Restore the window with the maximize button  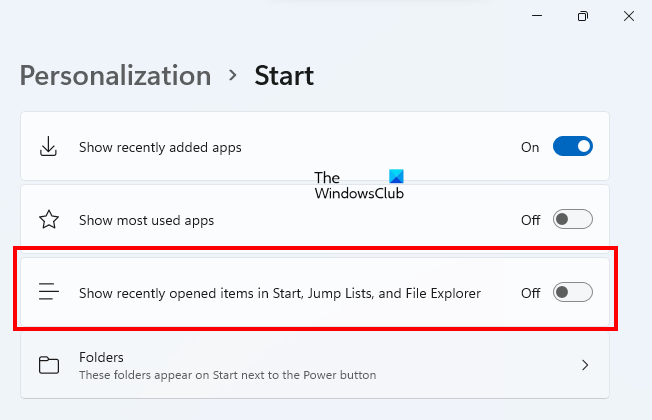pos(582,16)
